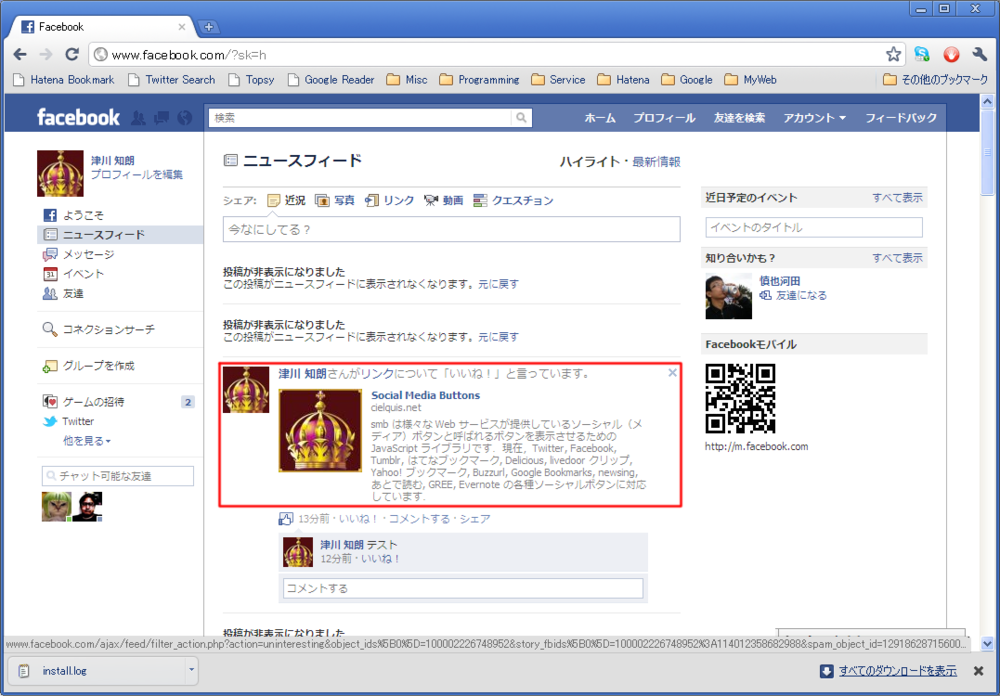This screenshot has height=696, width=1000.
Task: Add 慎也河田 with 友達になる
Action: click(793, 295)
